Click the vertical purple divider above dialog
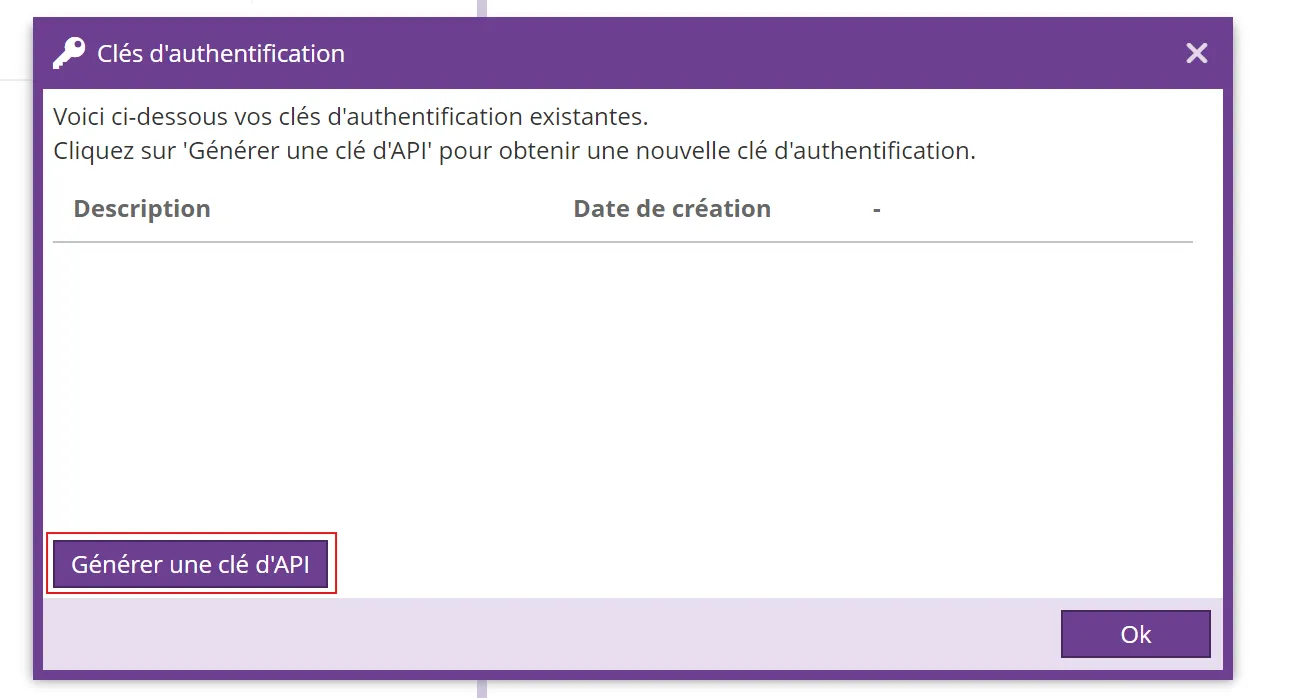This screenshot has width=1302, height=698. [x=482, y=8]
